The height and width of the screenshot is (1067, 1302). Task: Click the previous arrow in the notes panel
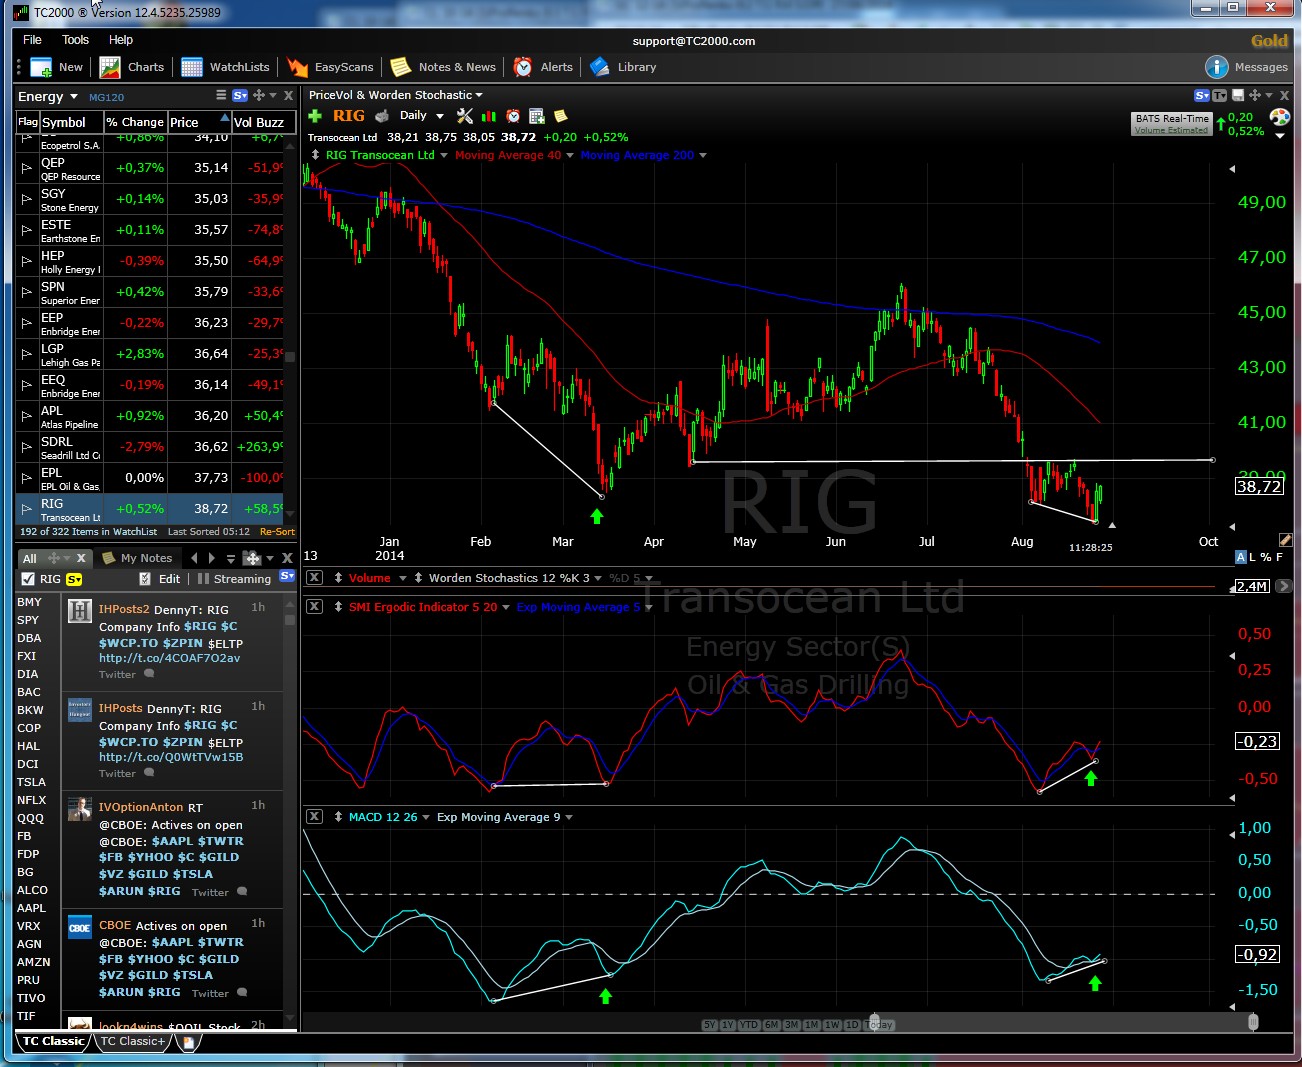(194, 558)
